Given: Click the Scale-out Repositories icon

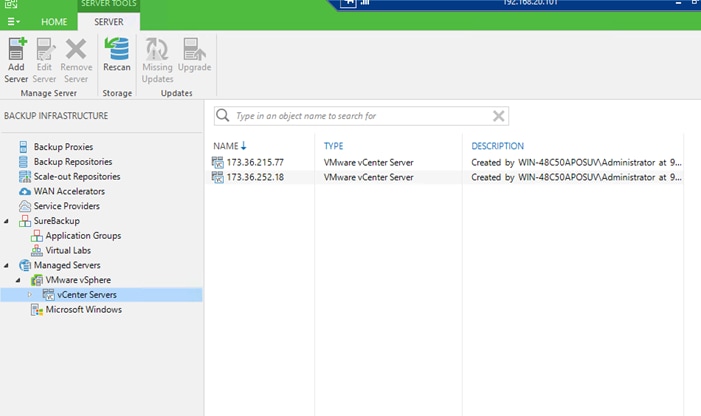Looking at the screenshot, I should tap(25, 176).
